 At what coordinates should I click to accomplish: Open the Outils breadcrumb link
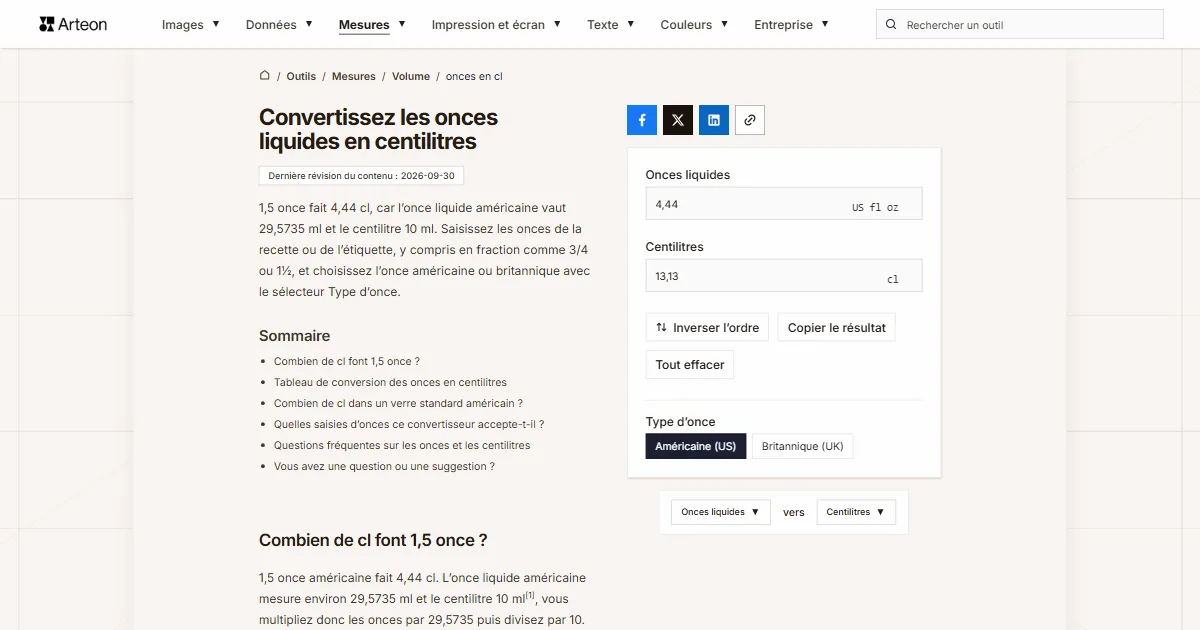click(301, 76)
